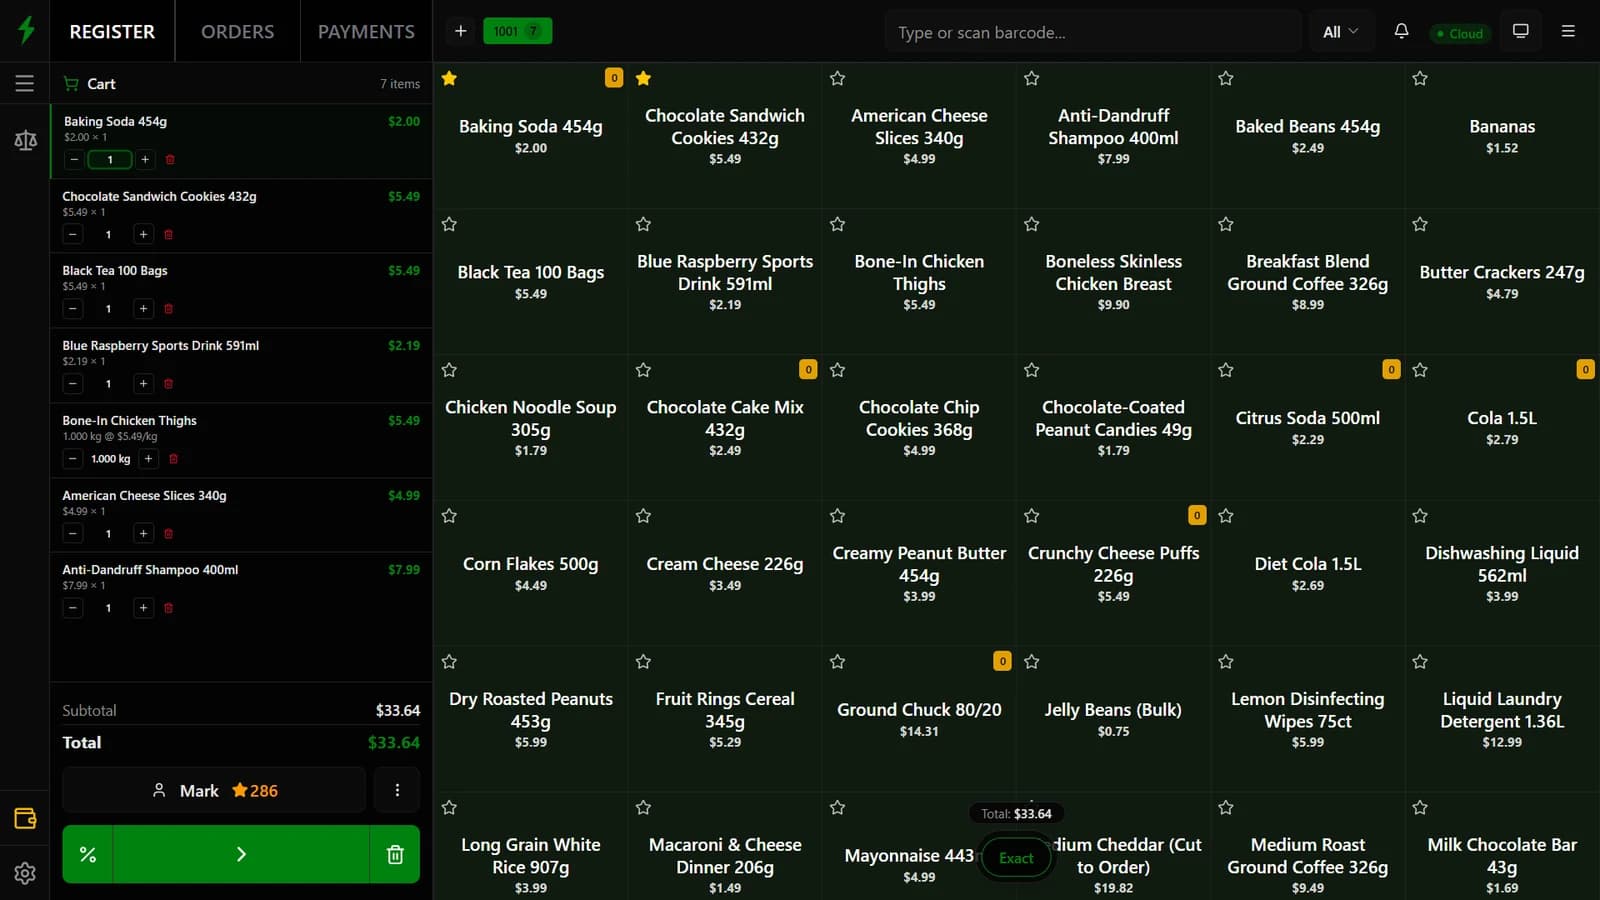Delete Baking Soda 454g from cart

tap(170, 159)
